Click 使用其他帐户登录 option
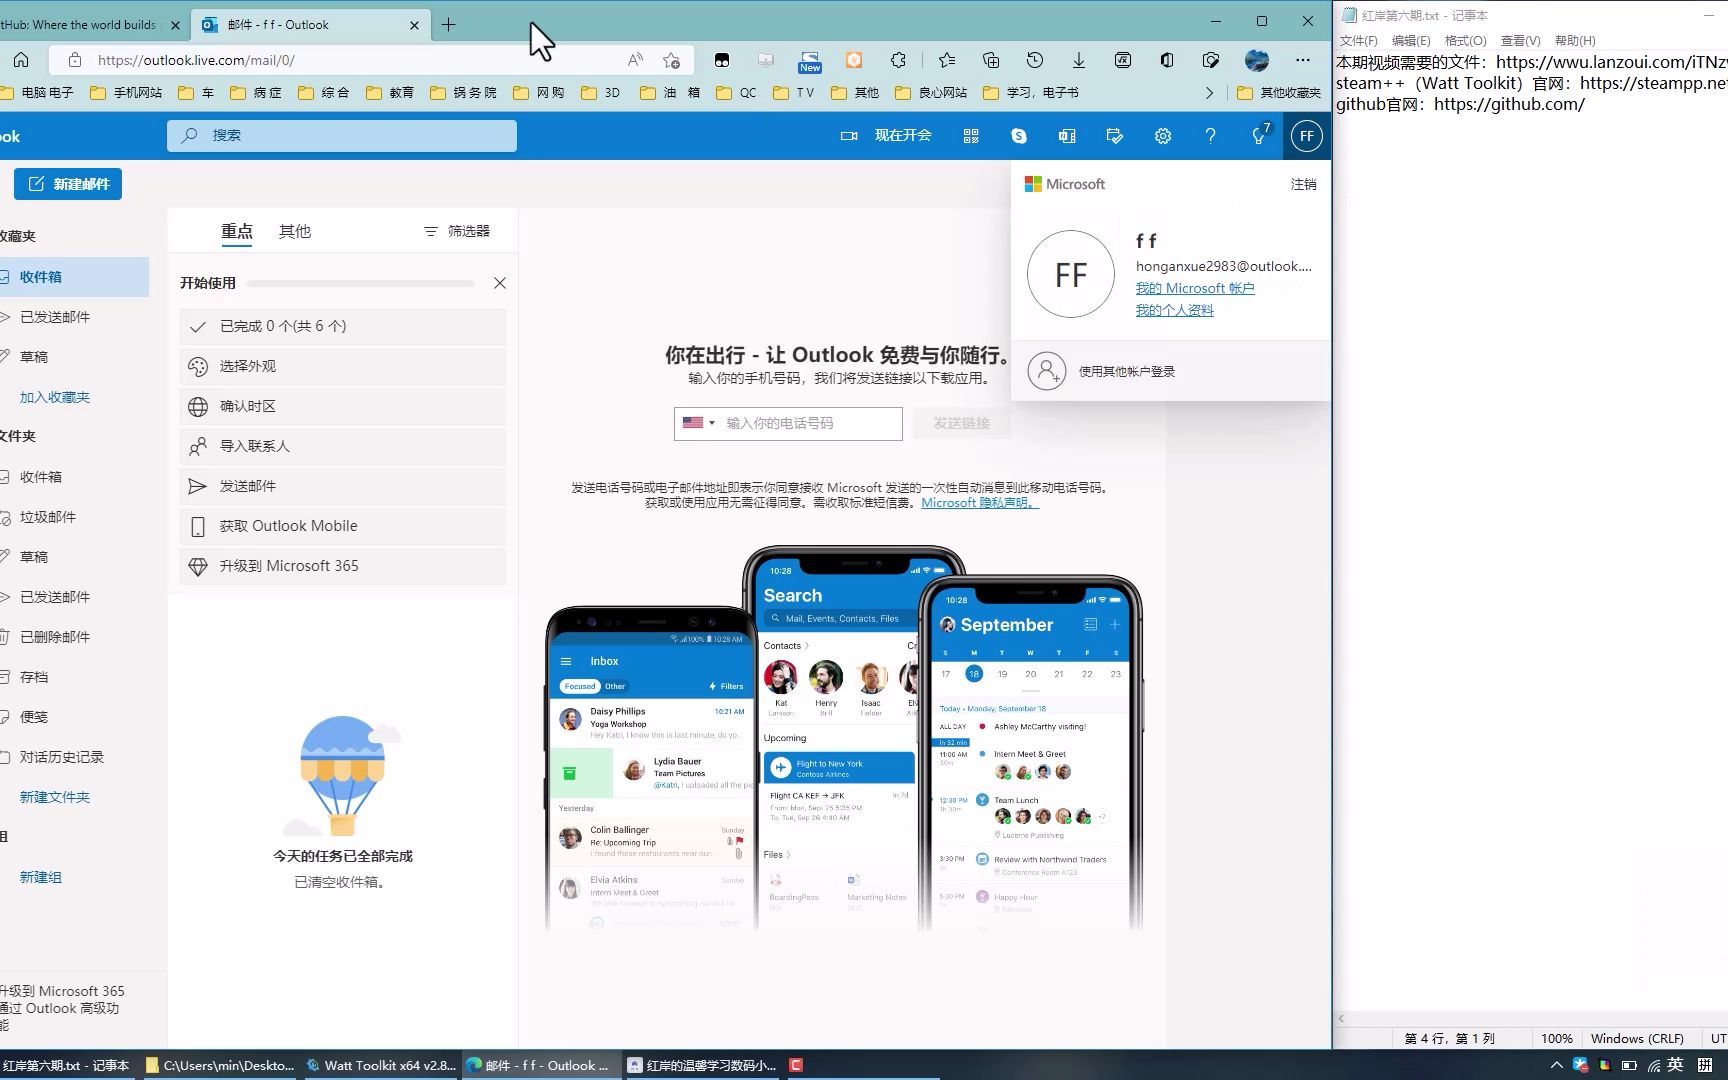 pos(1170,371)
